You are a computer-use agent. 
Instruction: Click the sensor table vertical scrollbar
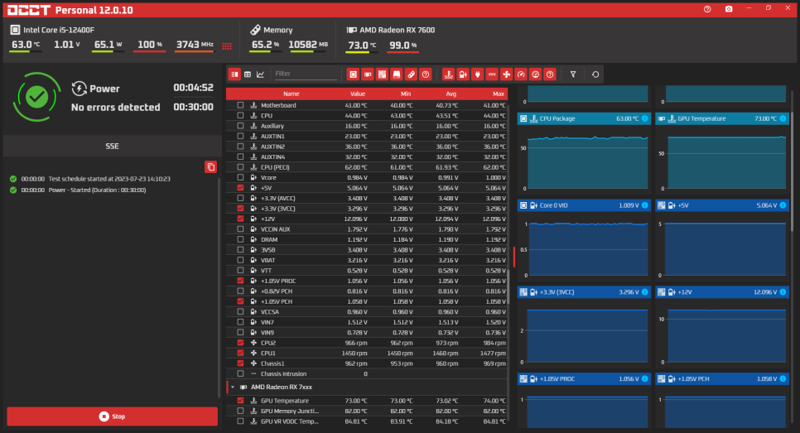[x=509, y=286]
